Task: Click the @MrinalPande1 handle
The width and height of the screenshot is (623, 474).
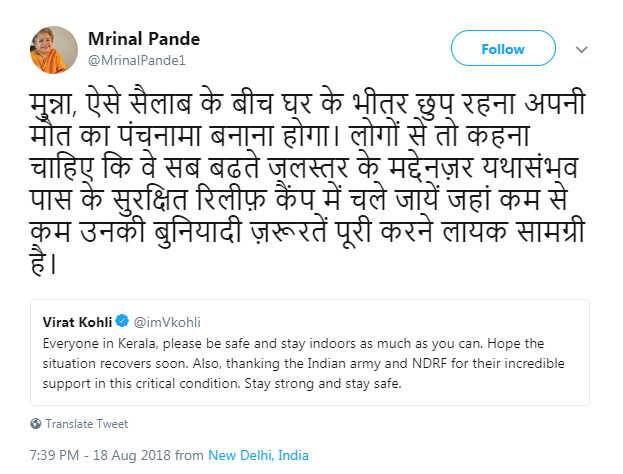Action: (137, 60)
